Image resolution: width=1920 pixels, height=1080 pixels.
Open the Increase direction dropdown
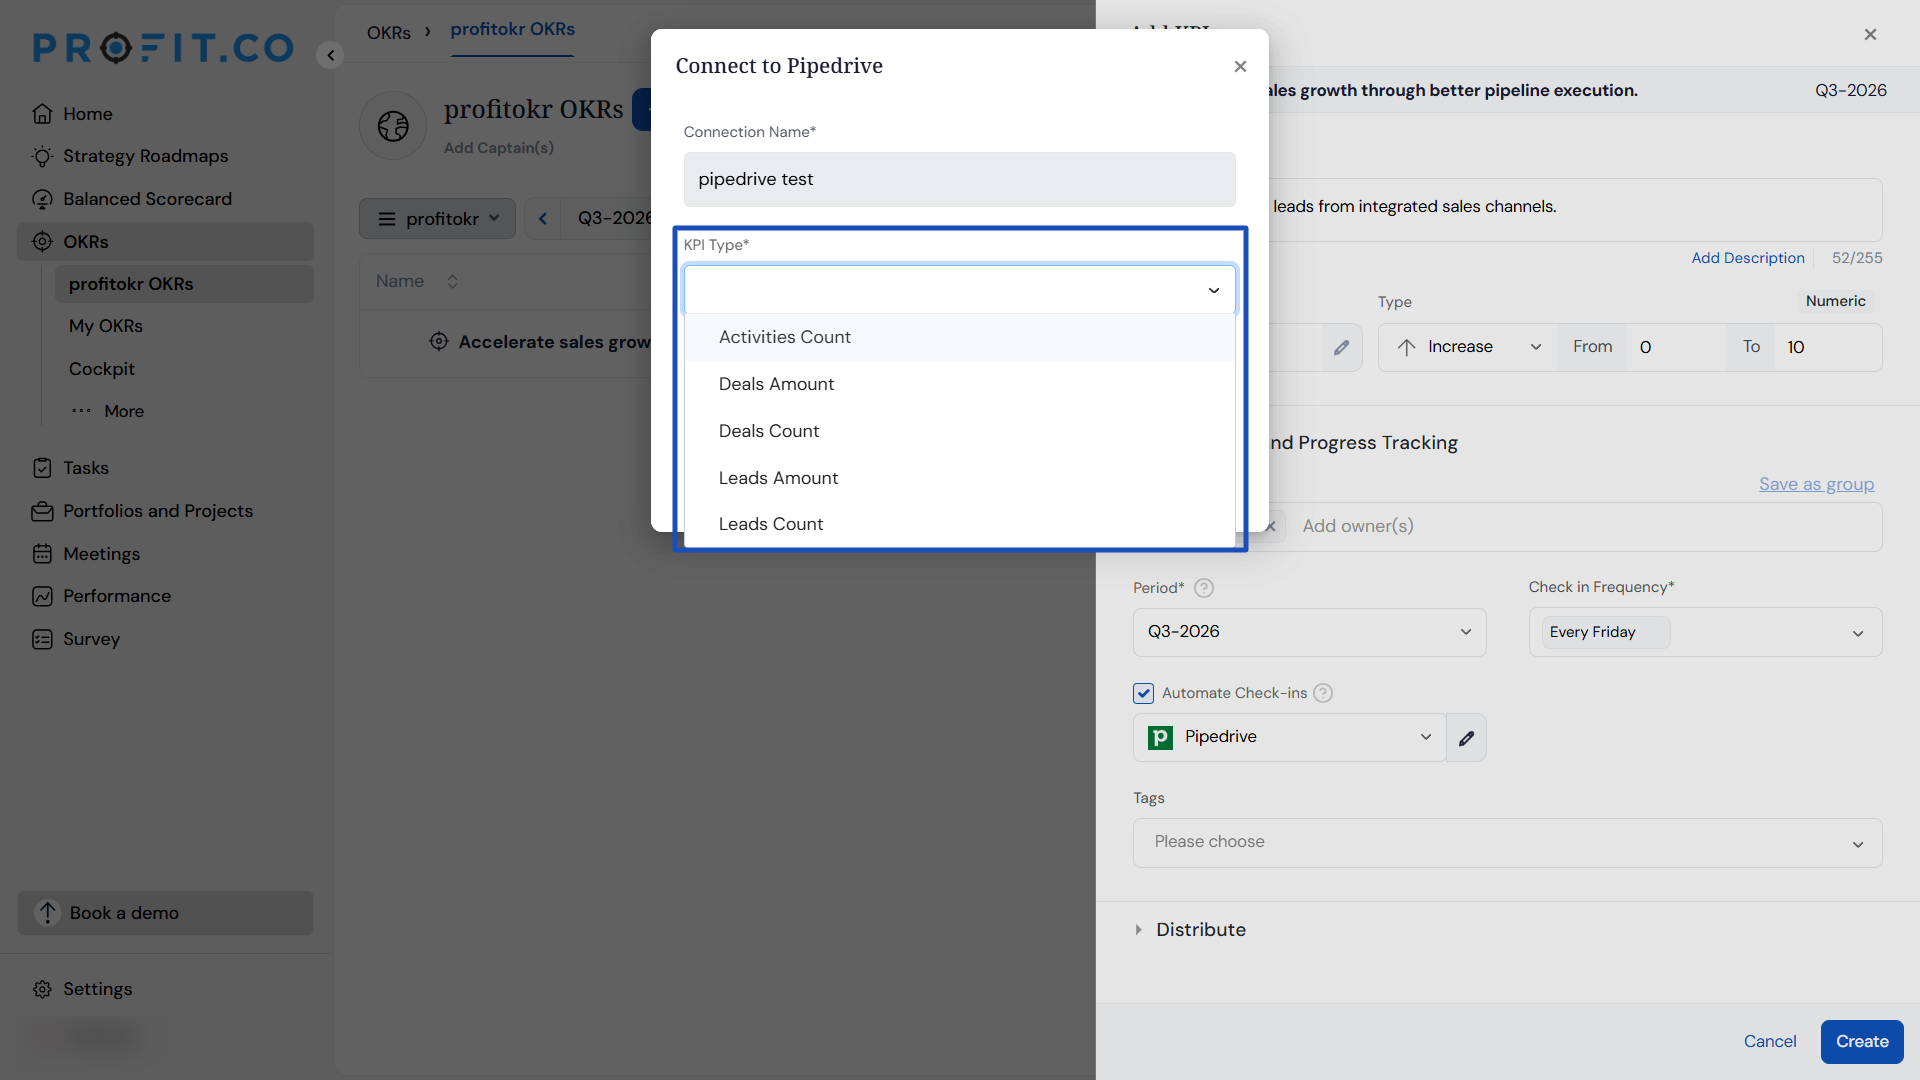point(1467,347)
